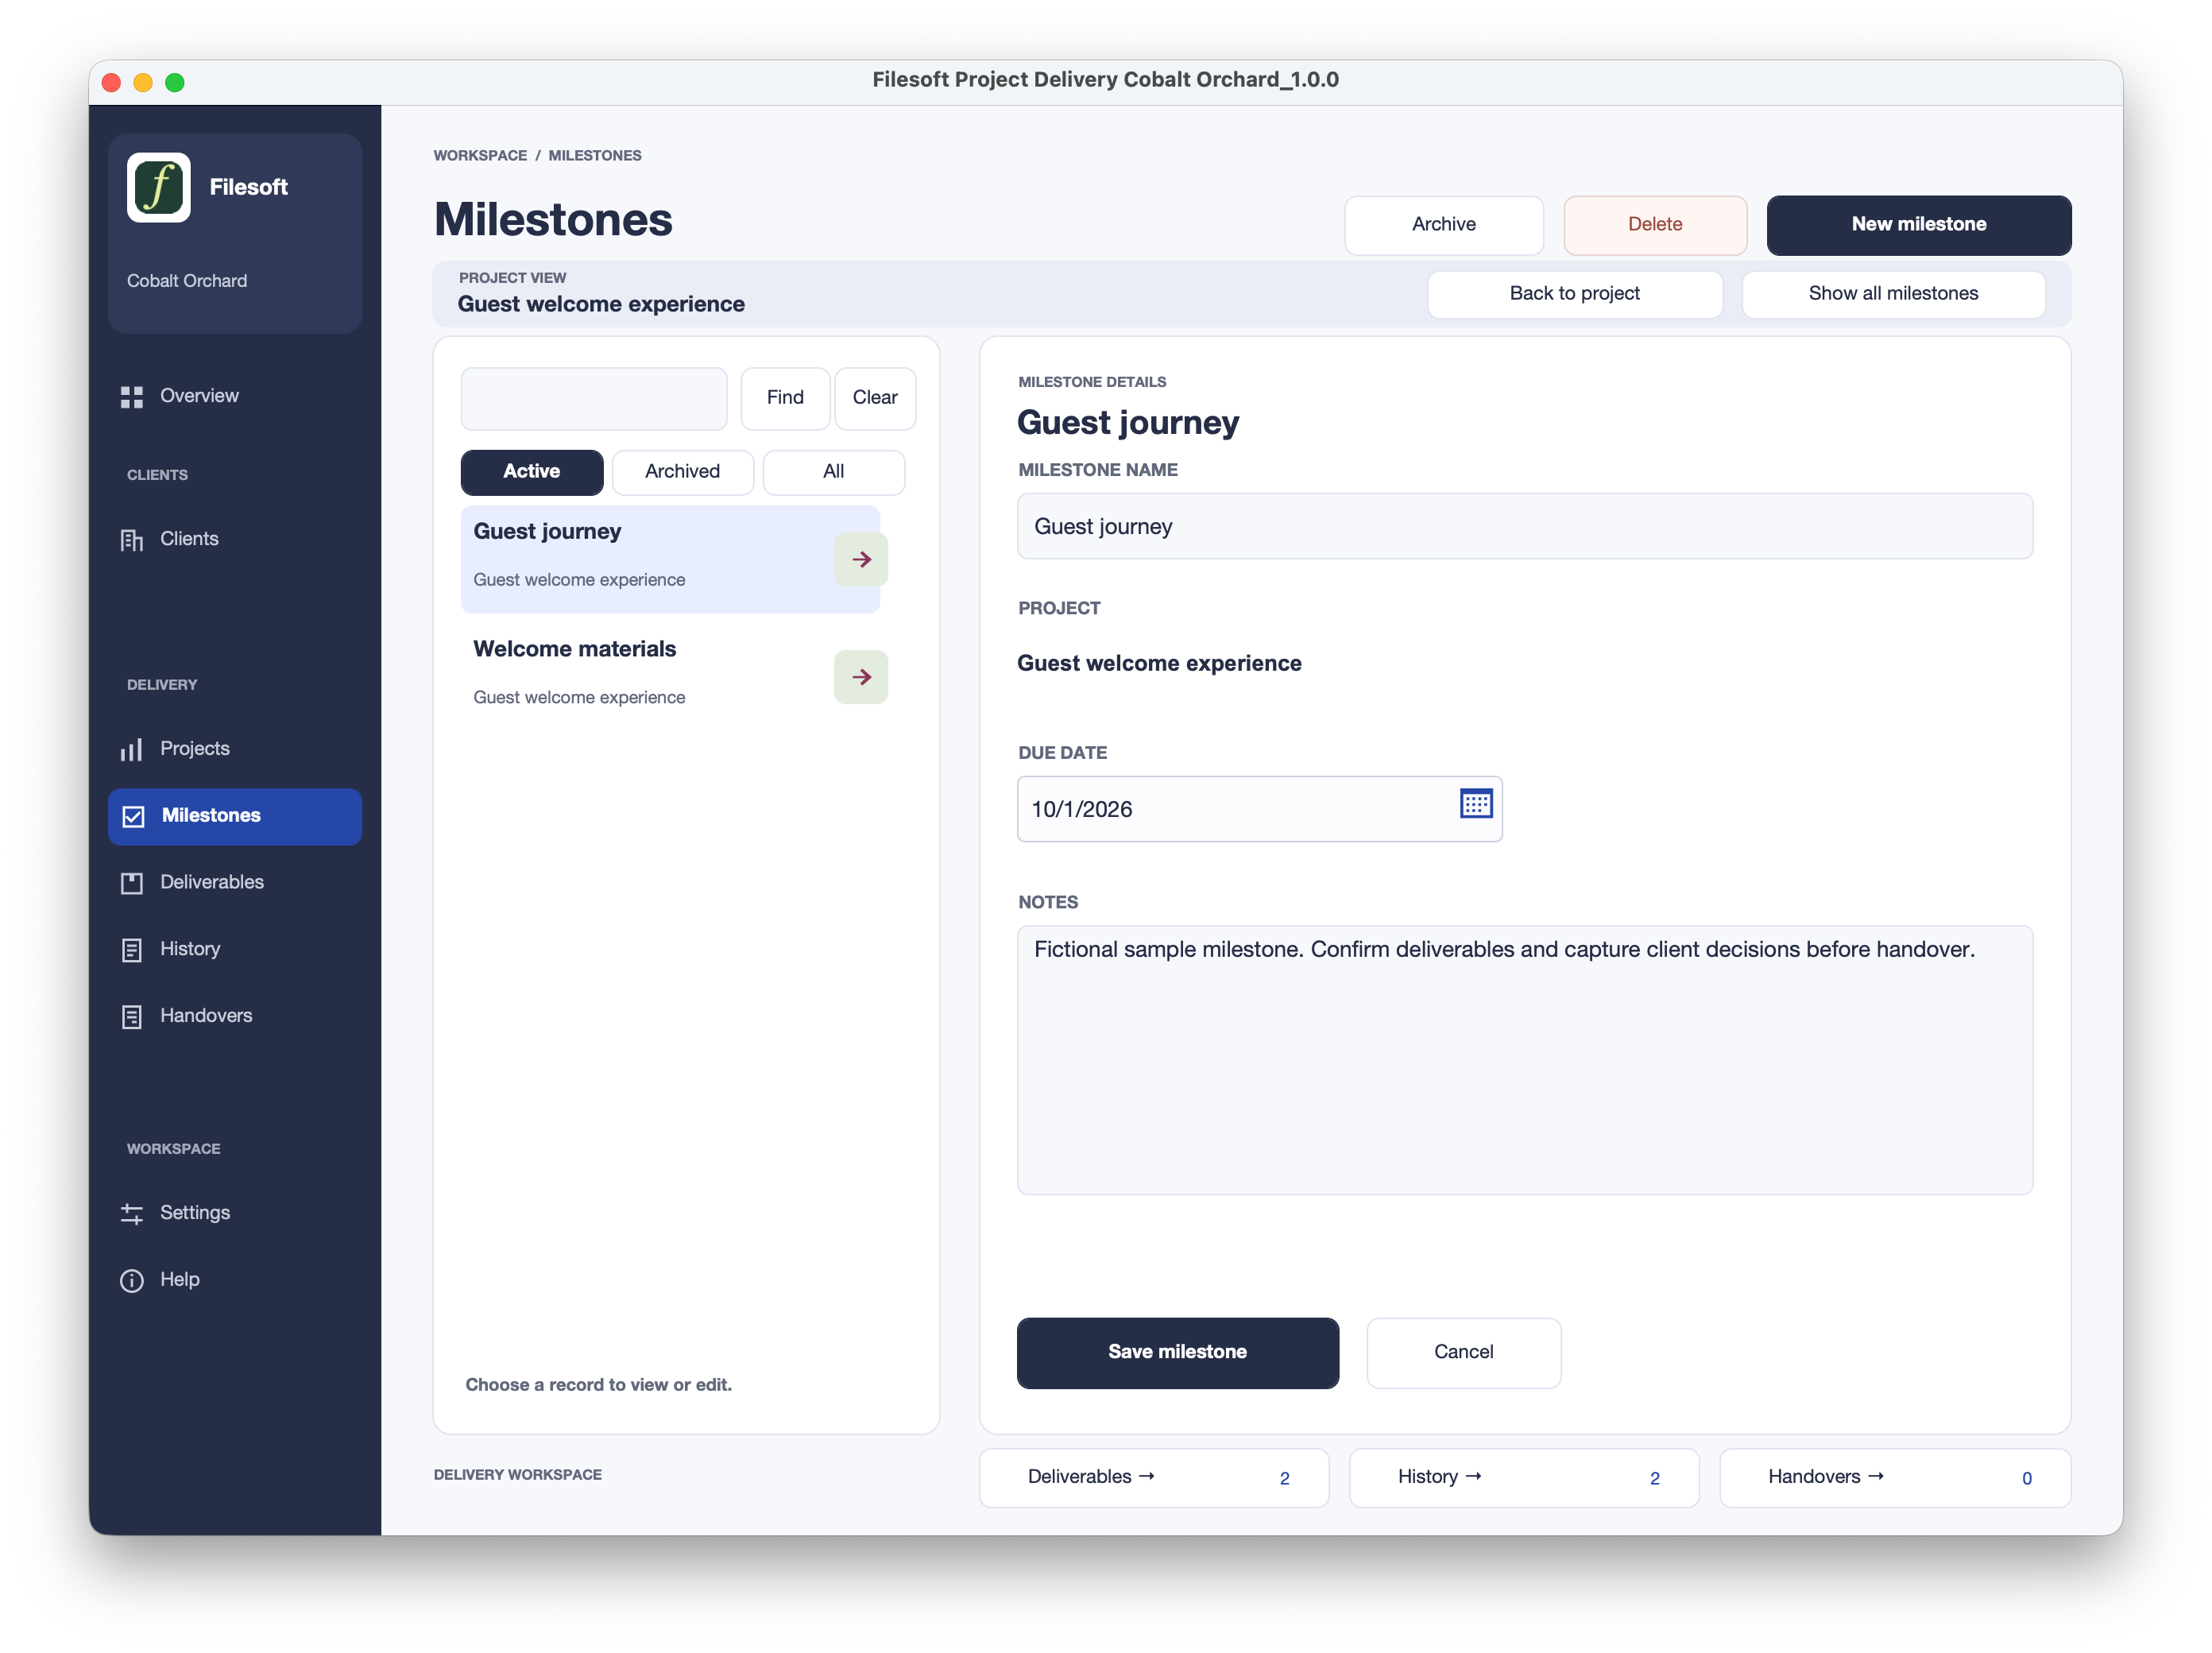The width and height of the screenshot is (2212, 1653).
Task: Open Guest journey via its arrow icon
Action: (x=861, y=560)
